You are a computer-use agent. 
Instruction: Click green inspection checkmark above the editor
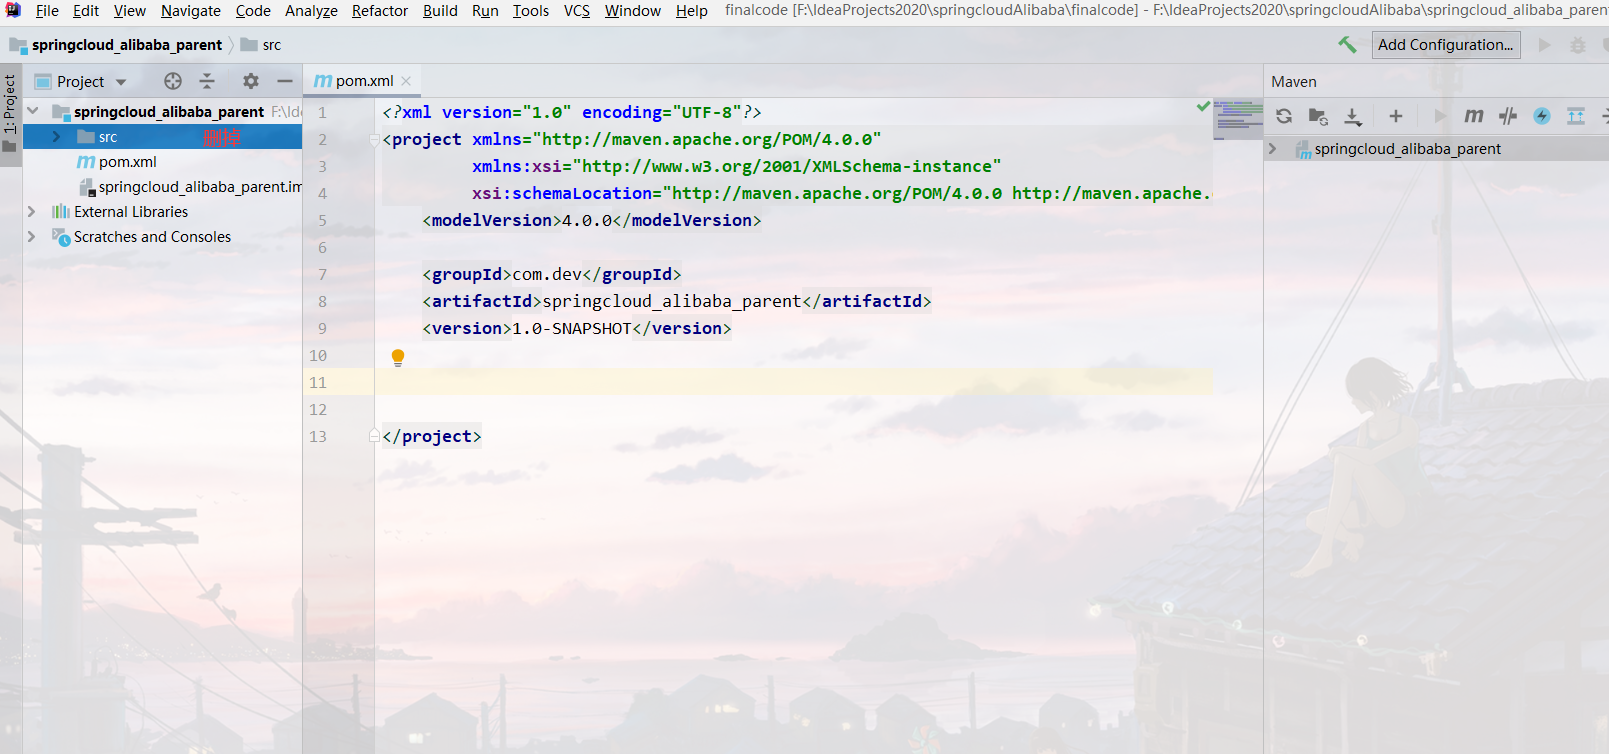[x=1203, y=105]
